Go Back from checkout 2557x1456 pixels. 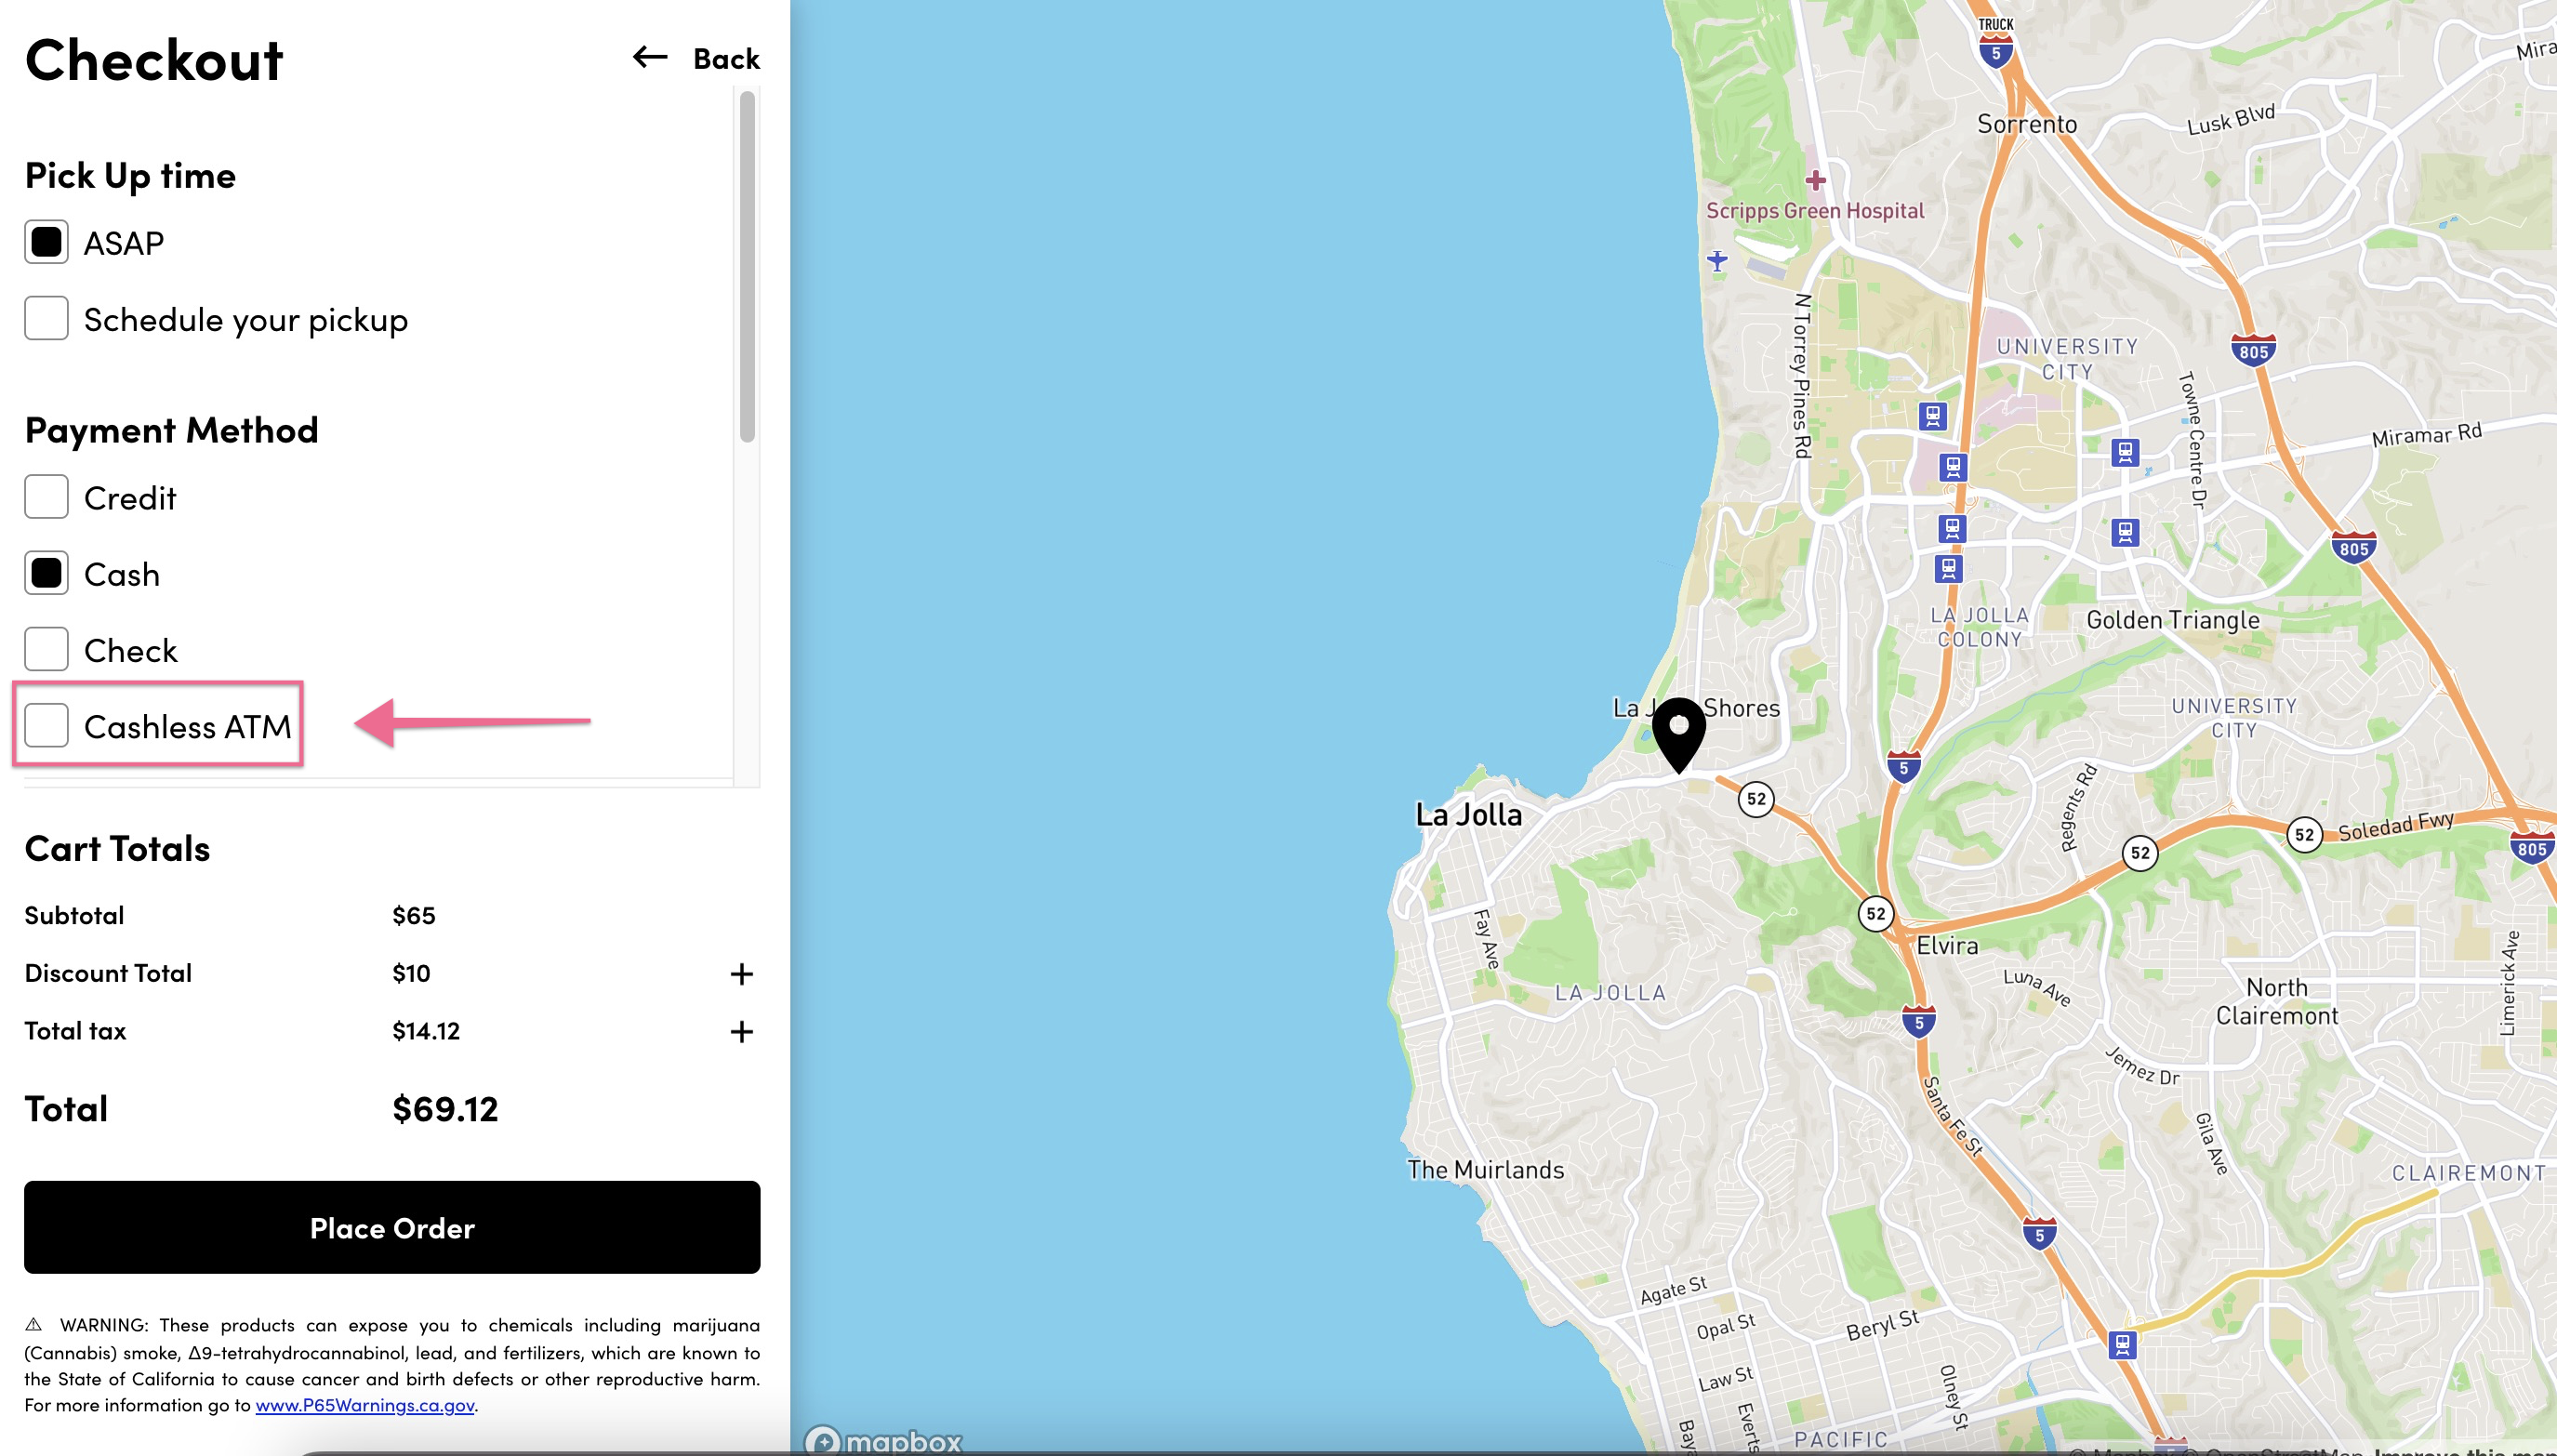pyautogui.click(x=725, y=59)
